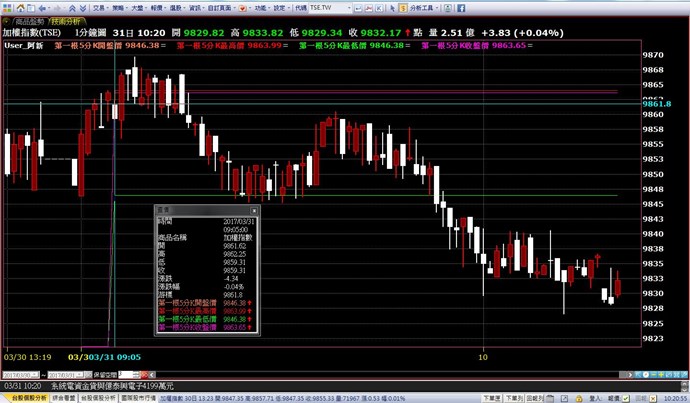This screenshot has height=403, width=690.
Task: Open the 交易 menu
Action: coord(98,6)
